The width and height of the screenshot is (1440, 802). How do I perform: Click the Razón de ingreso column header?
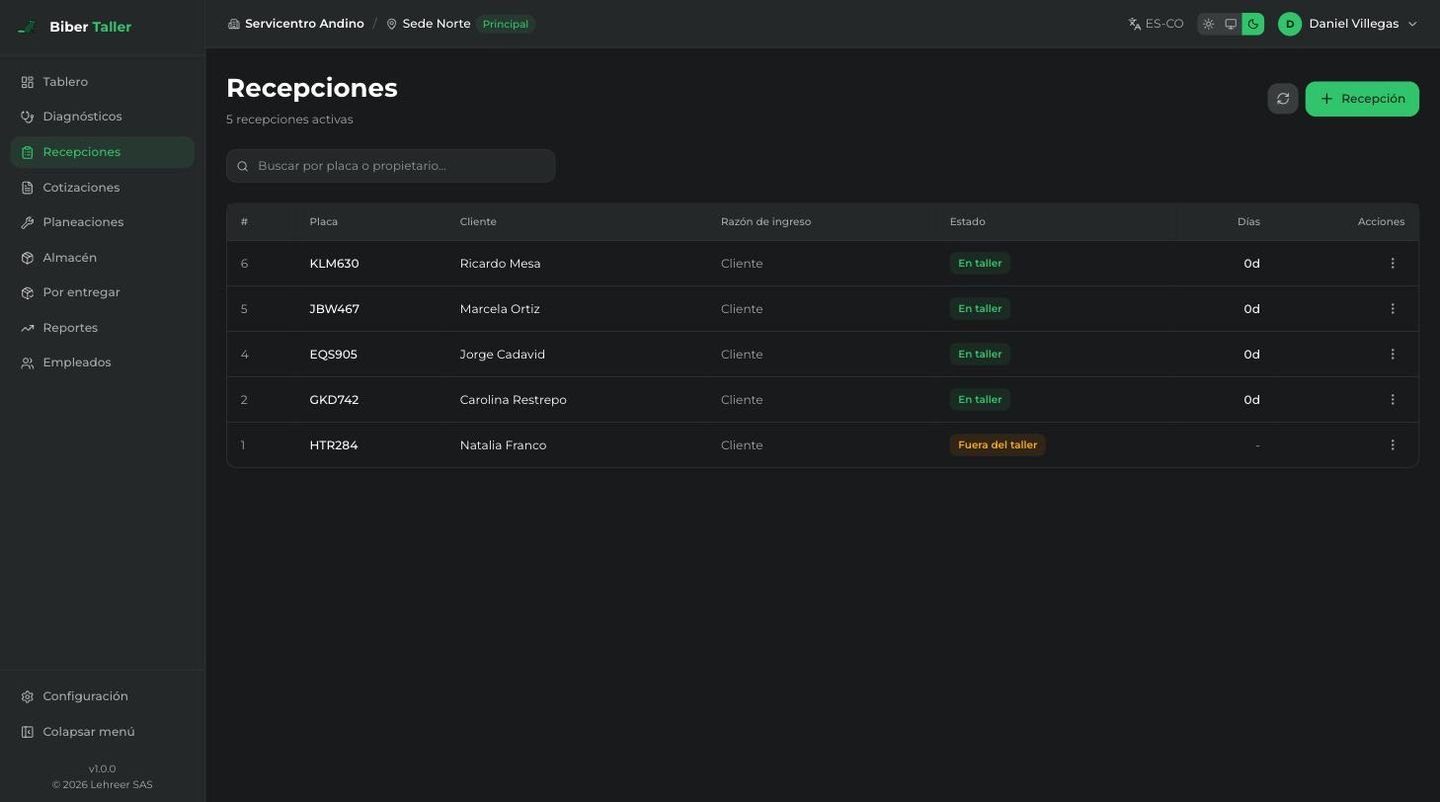click(766, 222)
